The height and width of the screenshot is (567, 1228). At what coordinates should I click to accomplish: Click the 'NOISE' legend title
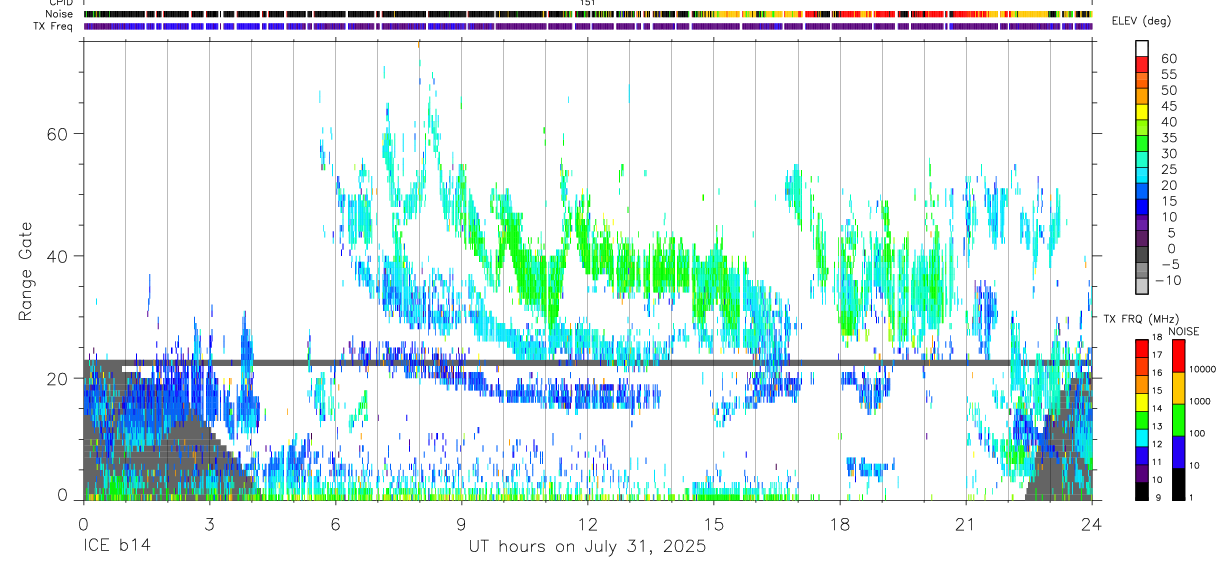pos(1184,331)
